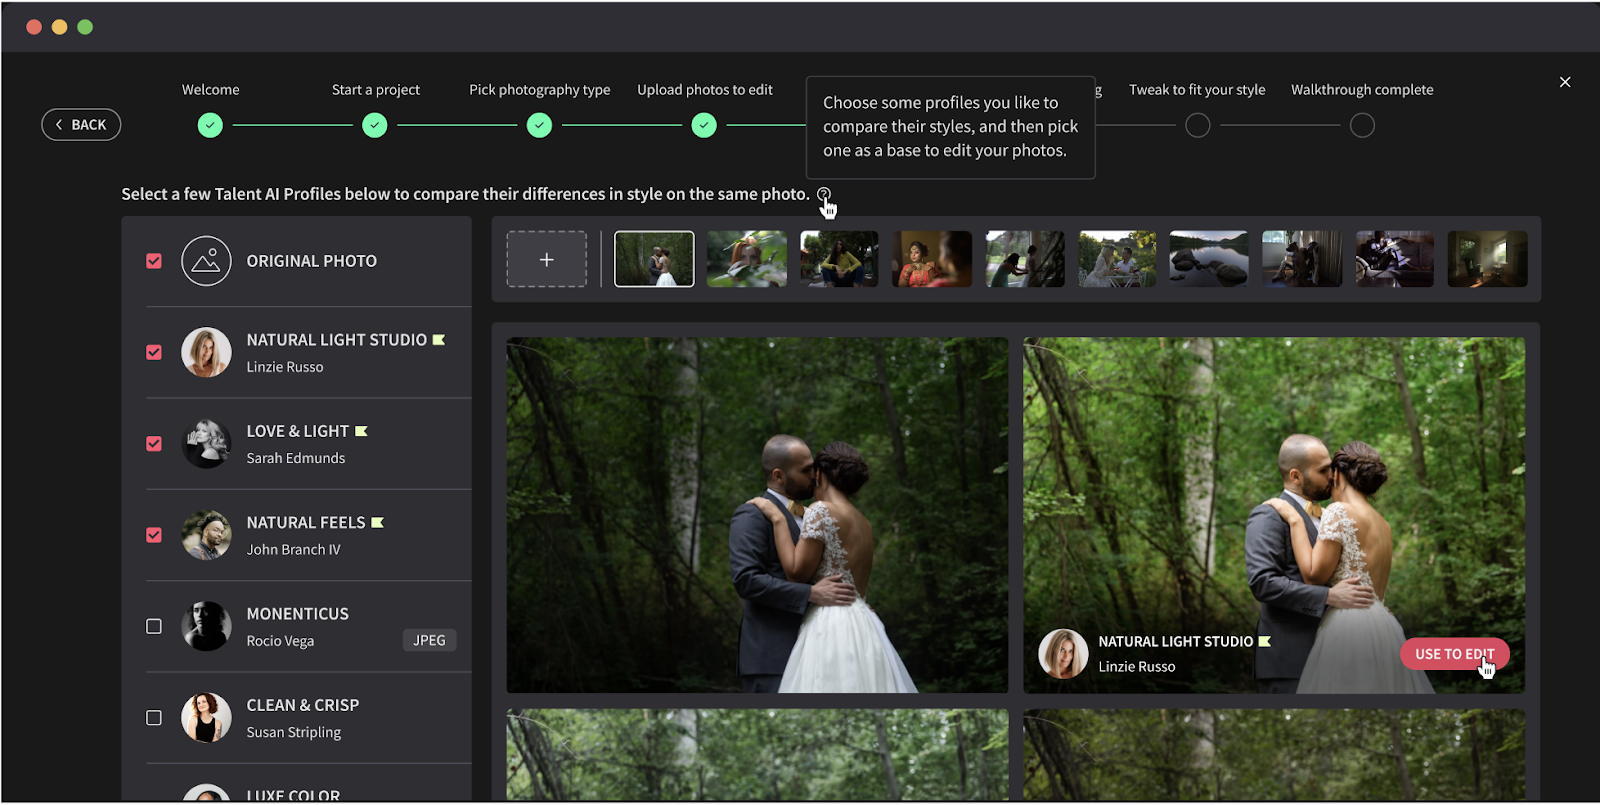
Task: Click the Natural Light Studio preview image
Action: coord(1274,515)
